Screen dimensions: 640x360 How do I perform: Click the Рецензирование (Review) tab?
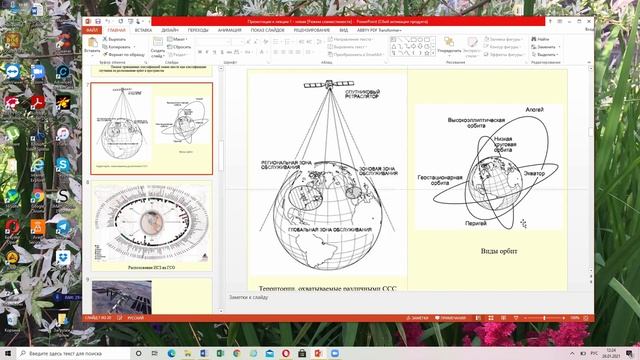click(311, 30)
